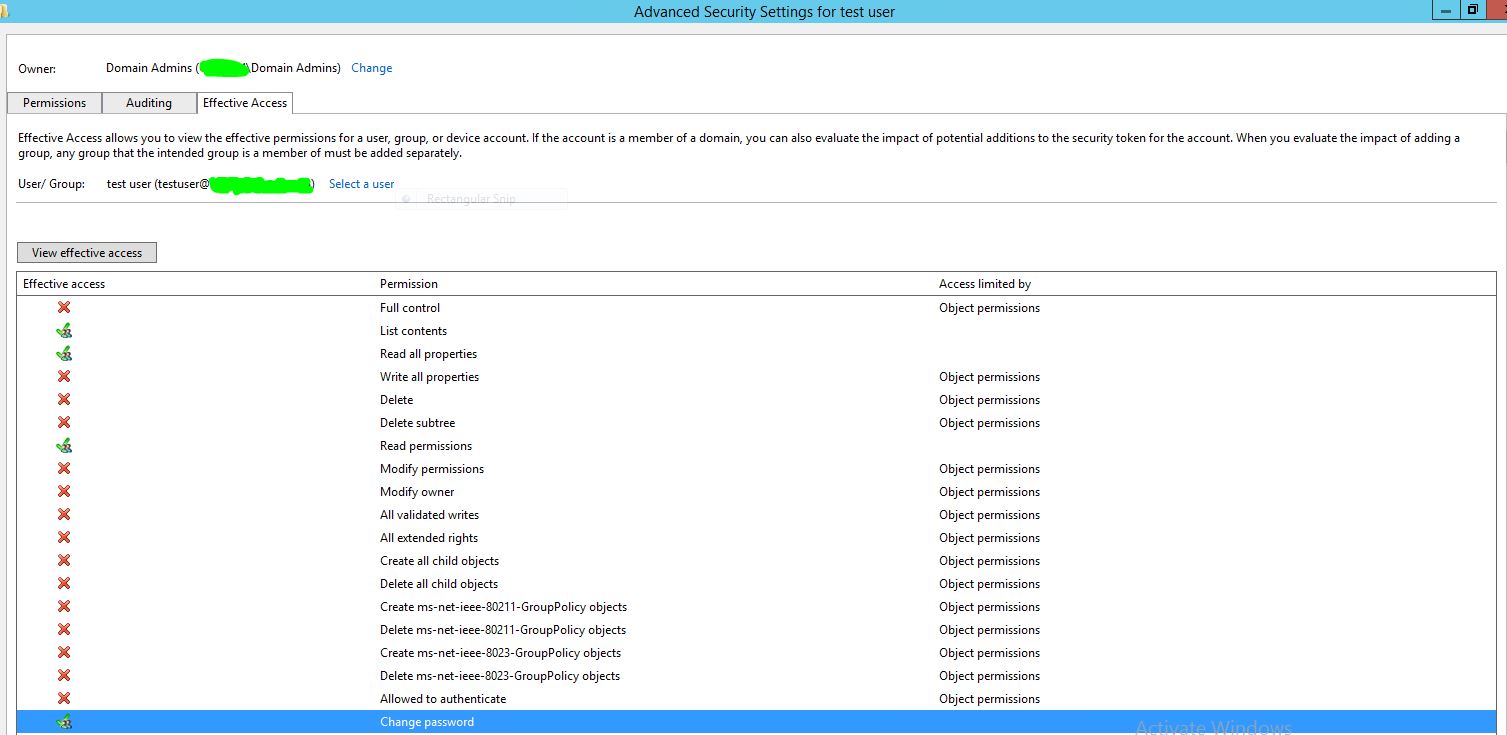Click the green check icon beside List contents
The image size is (1507, 735).
tap(64, 331)
